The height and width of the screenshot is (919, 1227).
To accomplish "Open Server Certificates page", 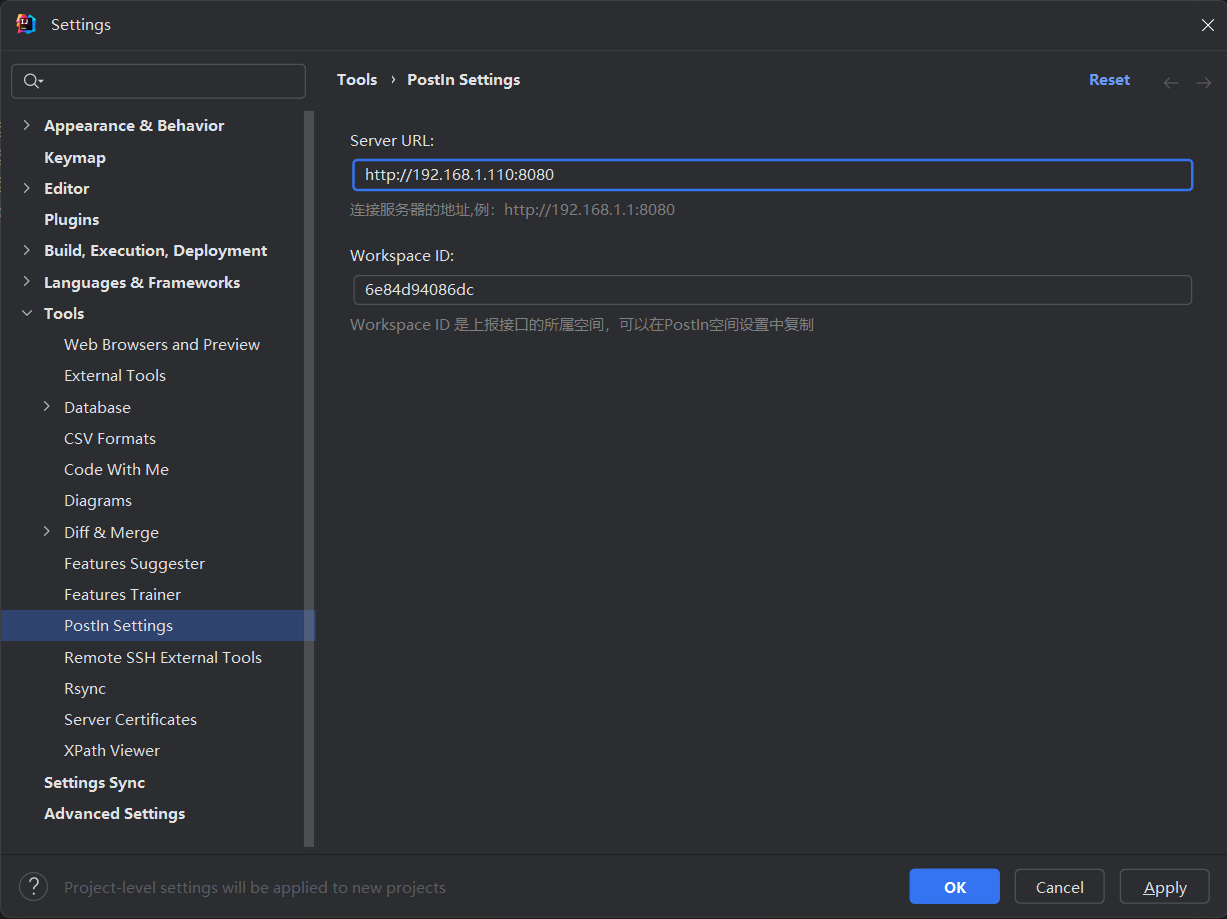I will coord(130,719).
